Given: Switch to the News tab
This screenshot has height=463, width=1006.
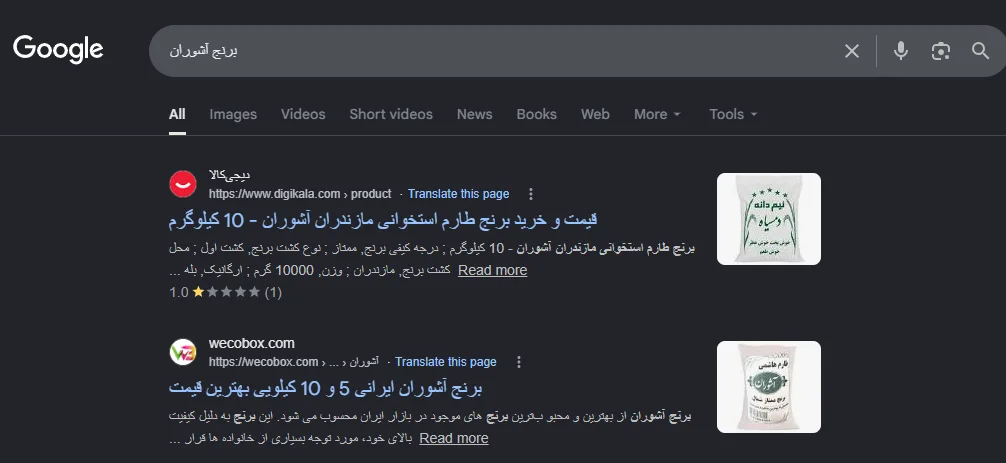Looking at the screenshot, I should click(x=474, y=114).
